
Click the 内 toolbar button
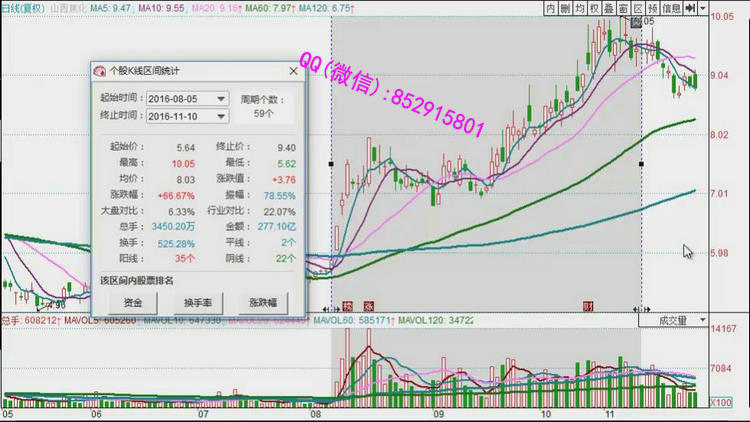click(x=549, y=8)
